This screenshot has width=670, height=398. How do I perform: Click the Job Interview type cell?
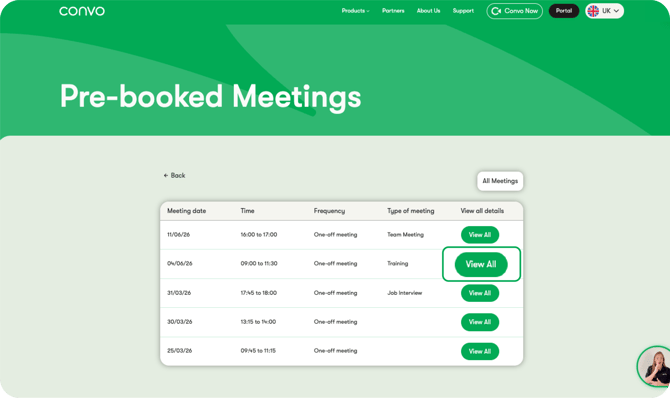point(404,293)
